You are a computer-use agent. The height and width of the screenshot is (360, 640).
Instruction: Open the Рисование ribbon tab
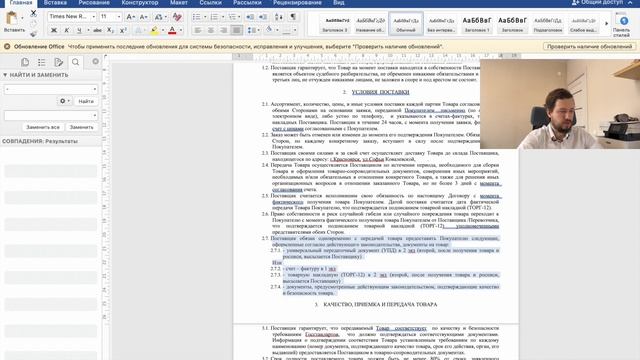[94, 3]
